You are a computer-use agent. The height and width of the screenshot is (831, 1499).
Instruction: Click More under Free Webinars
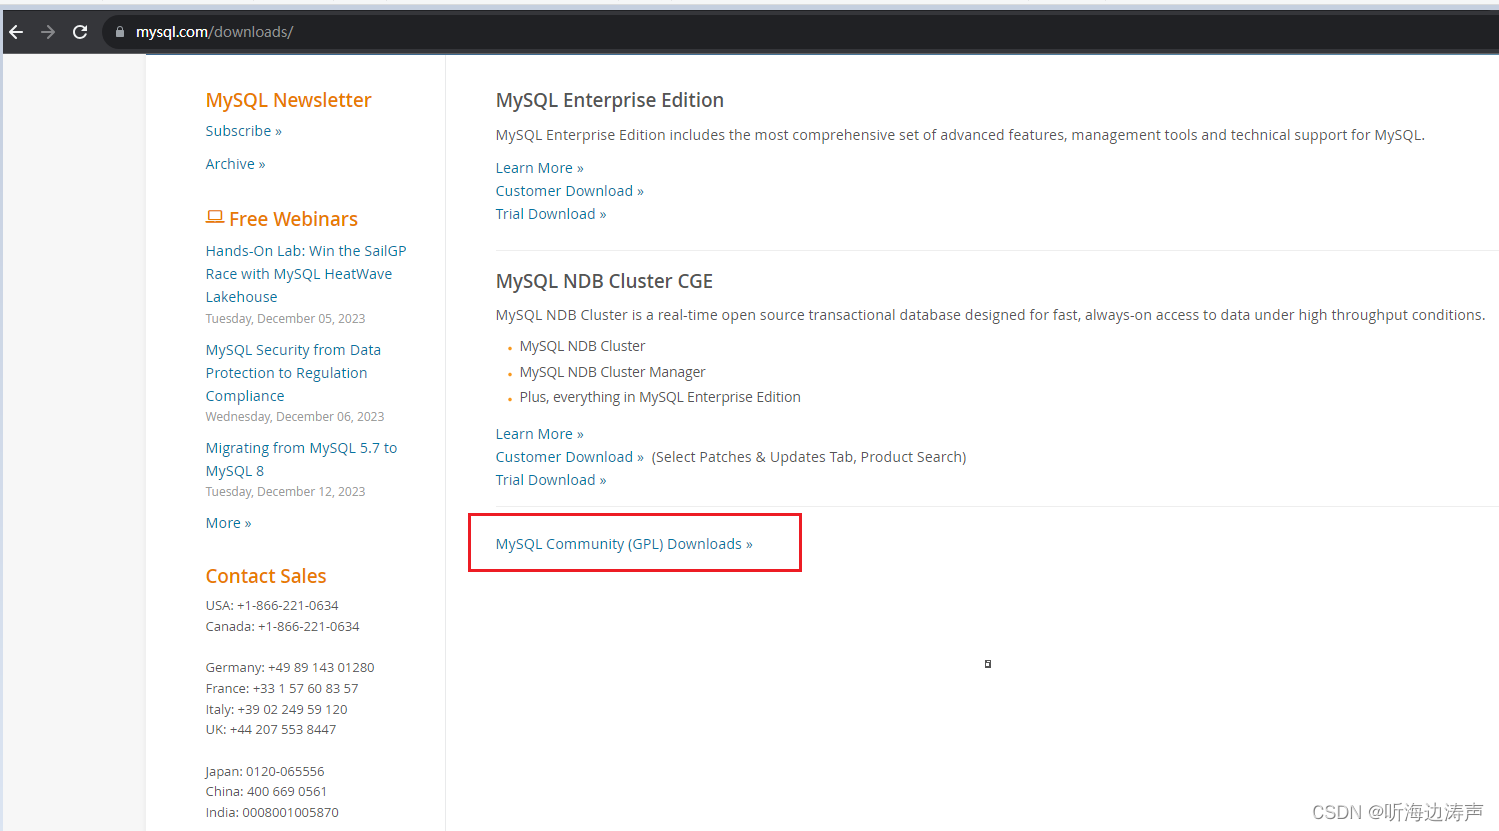(x=227, y=522)
